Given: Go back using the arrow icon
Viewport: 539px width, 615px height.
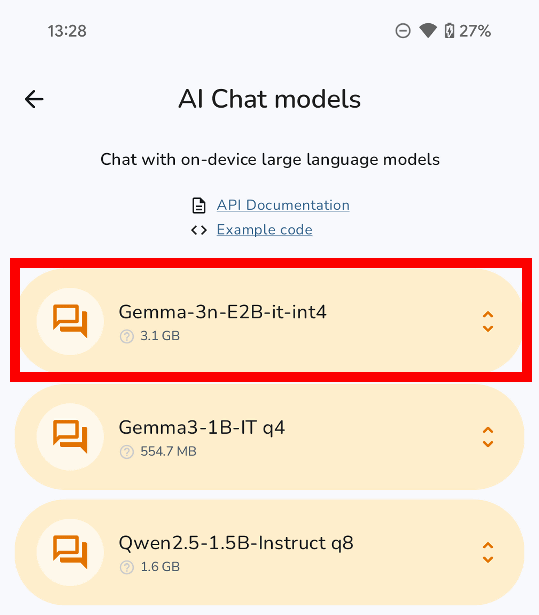Looking at the screenshot, I should tap(34, 99).
